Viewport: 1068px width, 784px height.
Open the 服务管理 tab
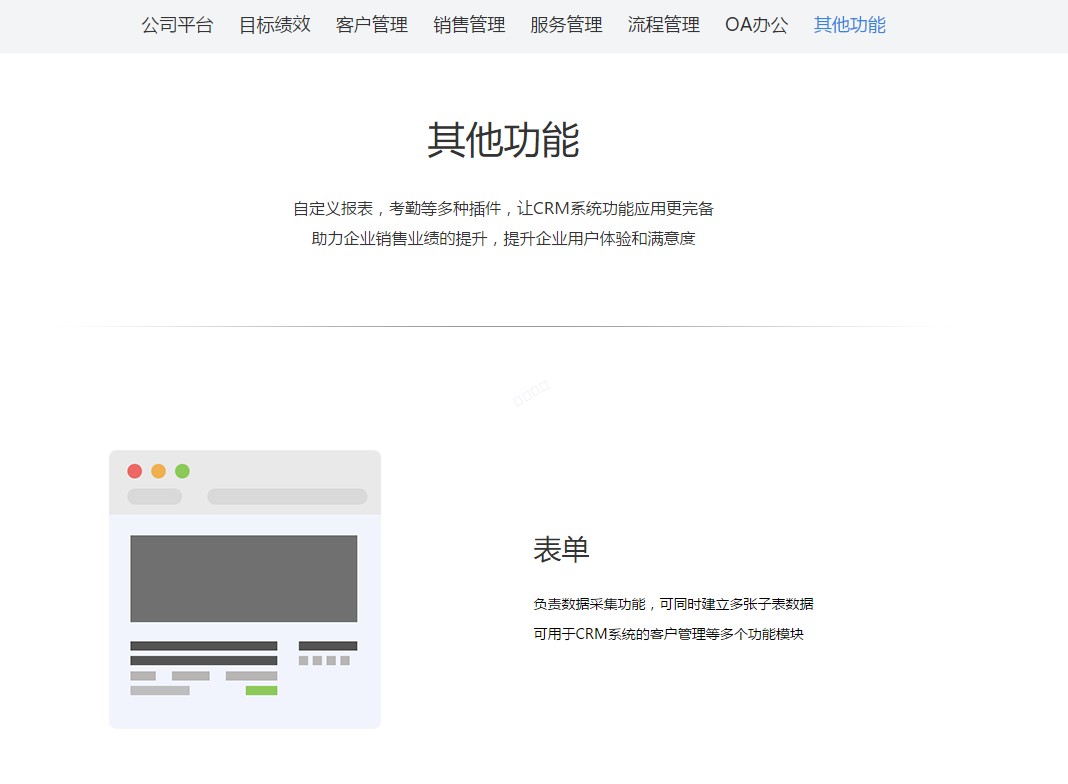click(566, 25)
